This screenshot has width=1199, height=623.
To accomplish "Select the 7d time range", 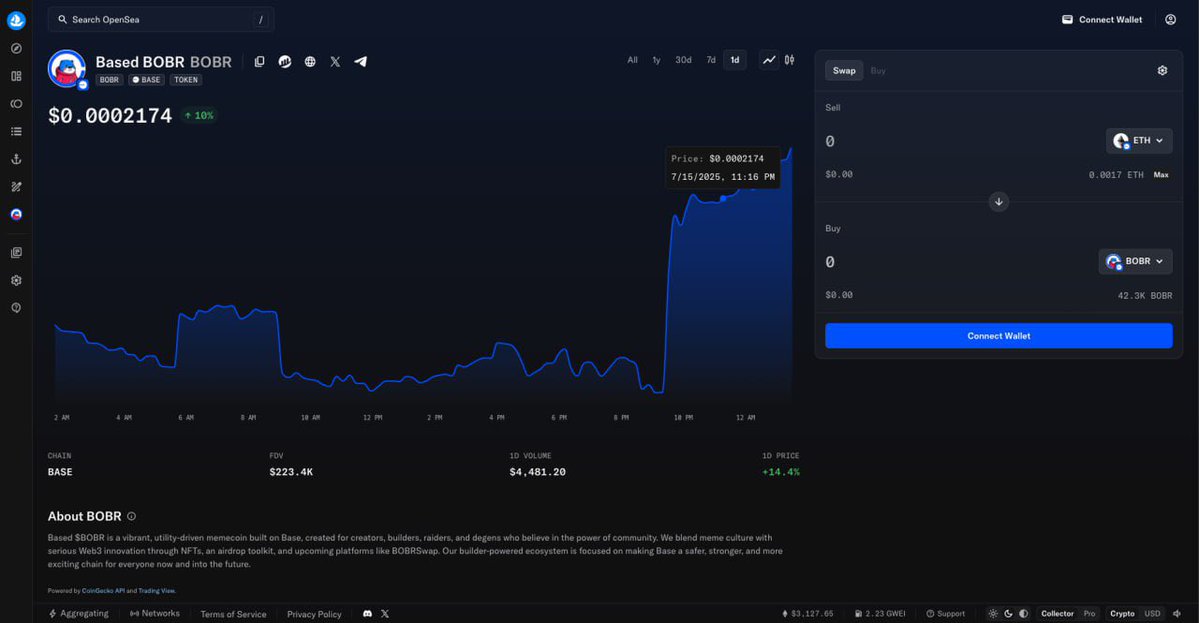I will [x=711, y=60].
